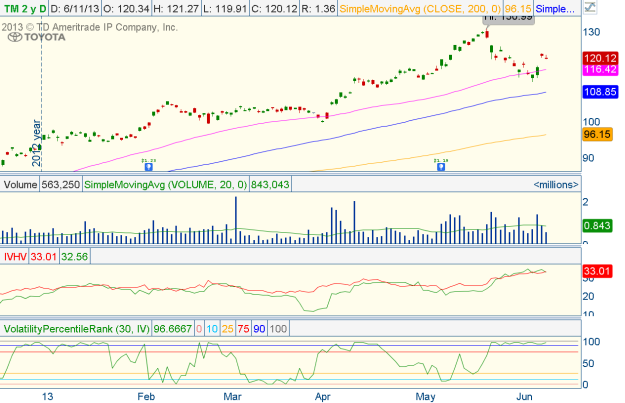Click the truncated blue Simple... study label
This screenshot has height=403, width=625.
pyautogui.click(x=555, y=8)
